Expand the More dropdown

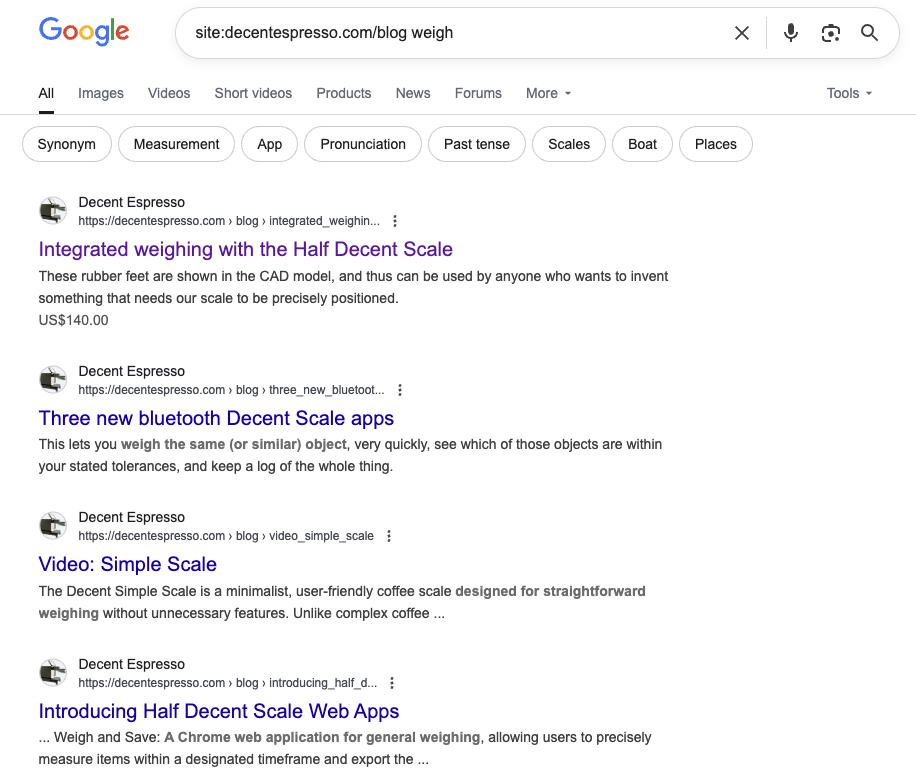[548, 93]
